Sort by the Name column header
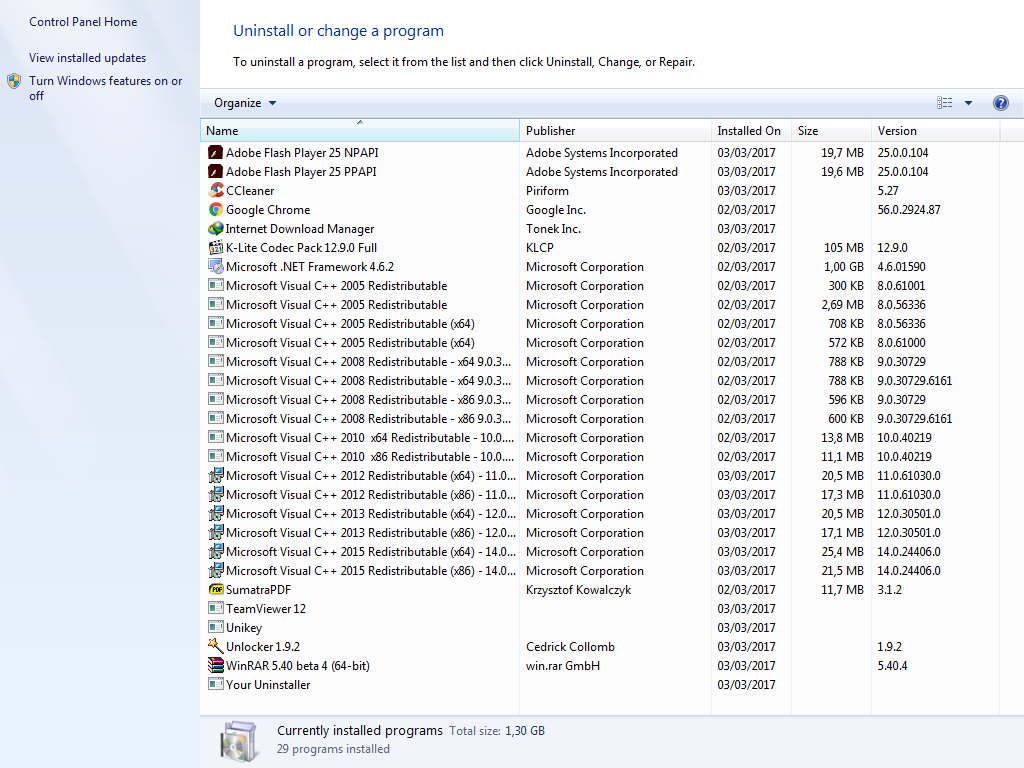The width and height of the screenshot is (1024, 768). pos(359,131)
